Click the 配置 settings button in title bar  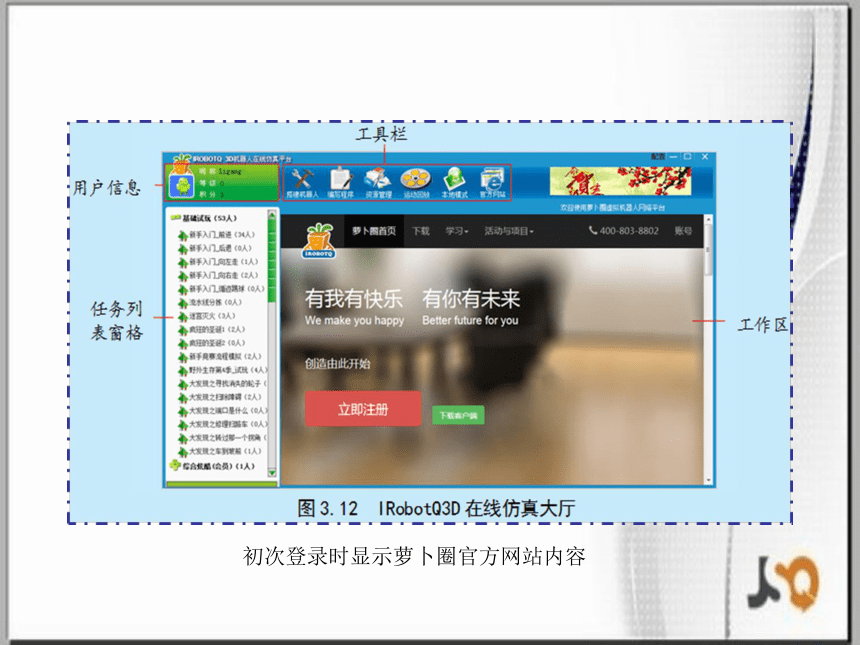click(x=658, y=156)
